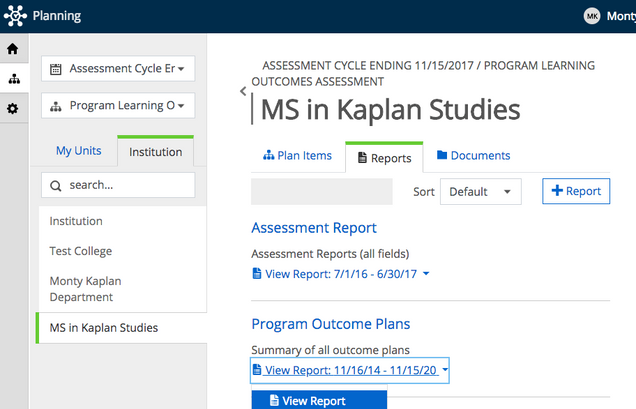Open View Report 11/16/14 - 11/15/20 link
The height and width of the screenshot is (409, 636).
click(346, 370)
